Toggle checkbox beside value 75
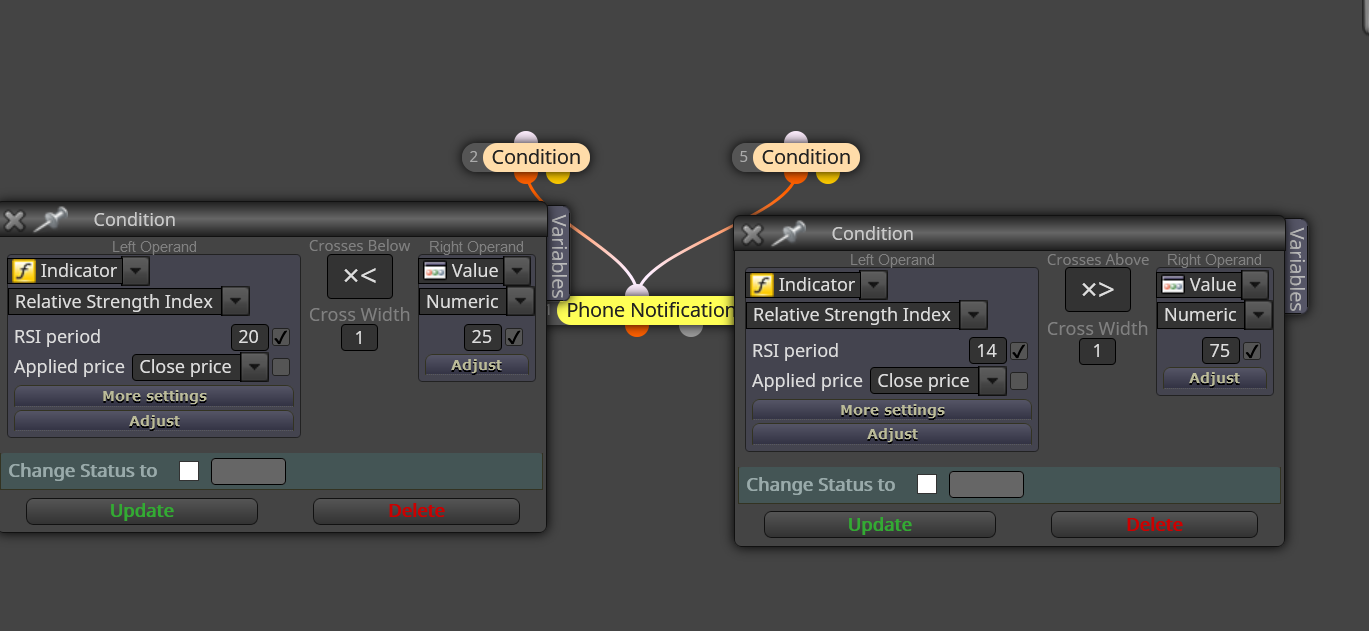Screen dimensions: 1369x631 (1252, 351)
